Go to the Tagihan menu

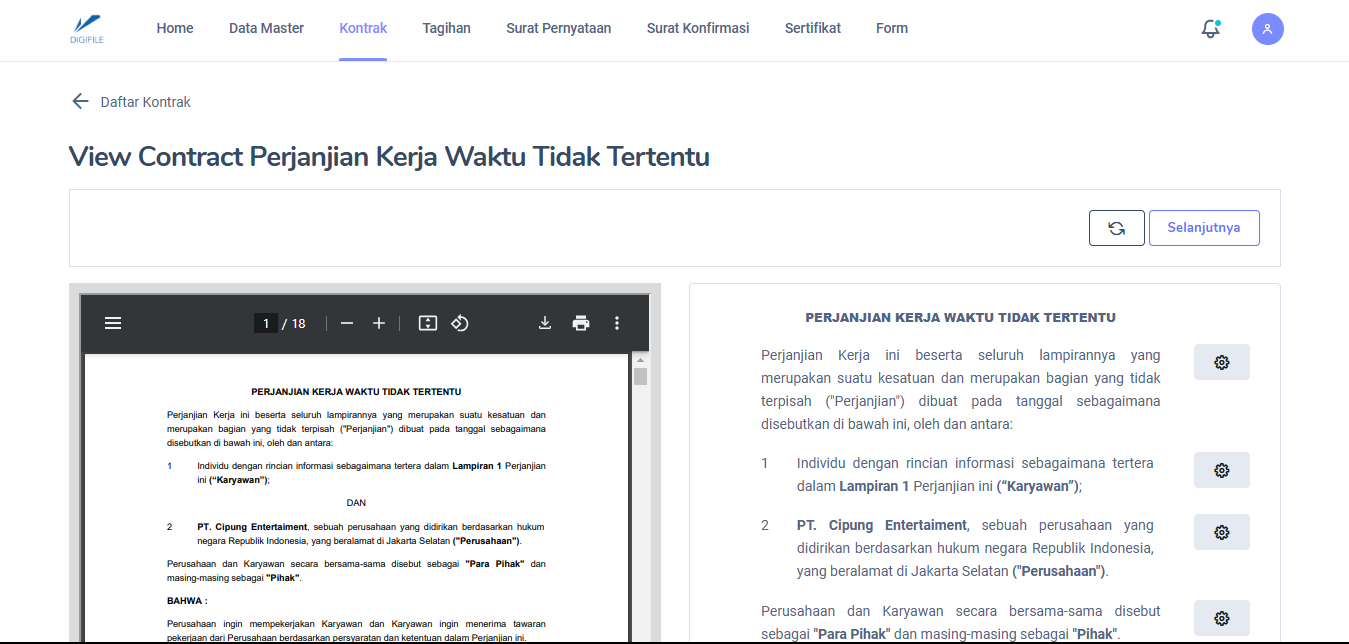[x=446, y=28]
